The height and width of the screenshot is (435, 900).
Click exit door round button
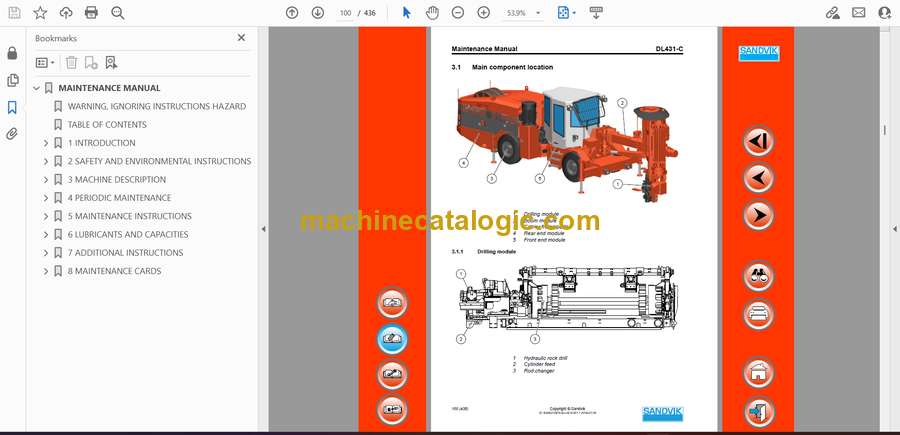click(758, 411)
